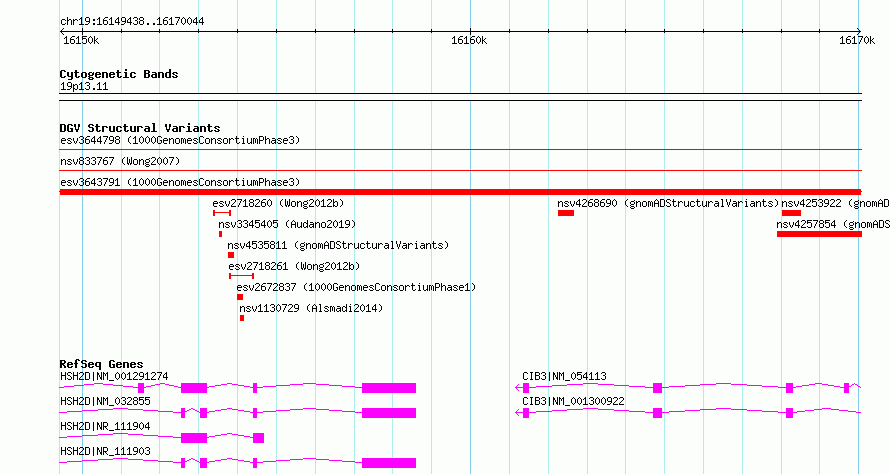Select large last exon of HSH2D NM_032855
Image resolution: width=890 pixels, height=474 pixels.
[389, 413]
